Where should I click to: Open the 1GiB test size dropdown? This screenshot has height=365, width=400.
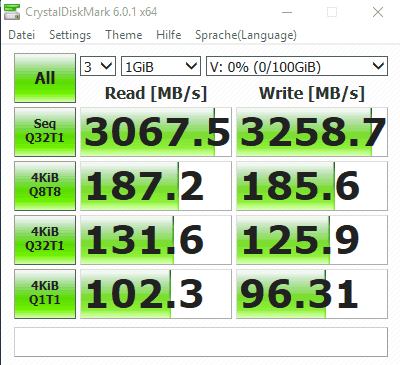pos(161,66)
